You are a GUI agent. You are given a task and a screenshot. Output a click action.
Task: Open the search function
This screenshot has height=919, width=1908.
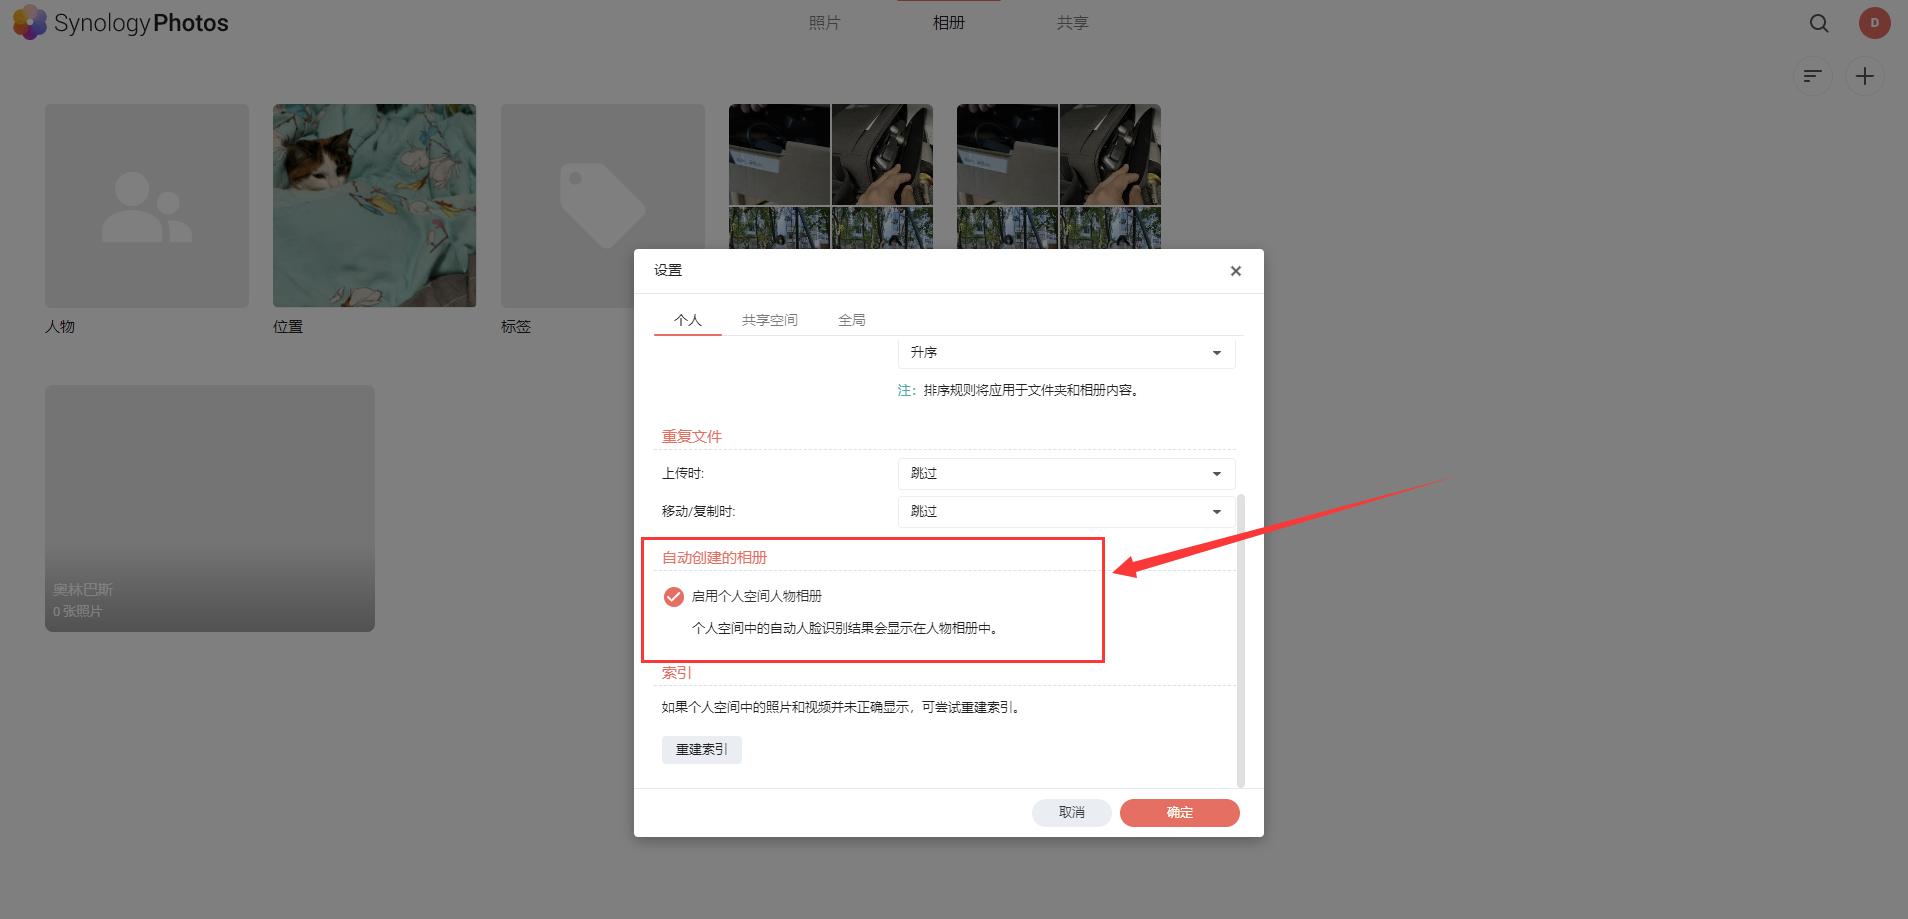[x=1818, y=23]
